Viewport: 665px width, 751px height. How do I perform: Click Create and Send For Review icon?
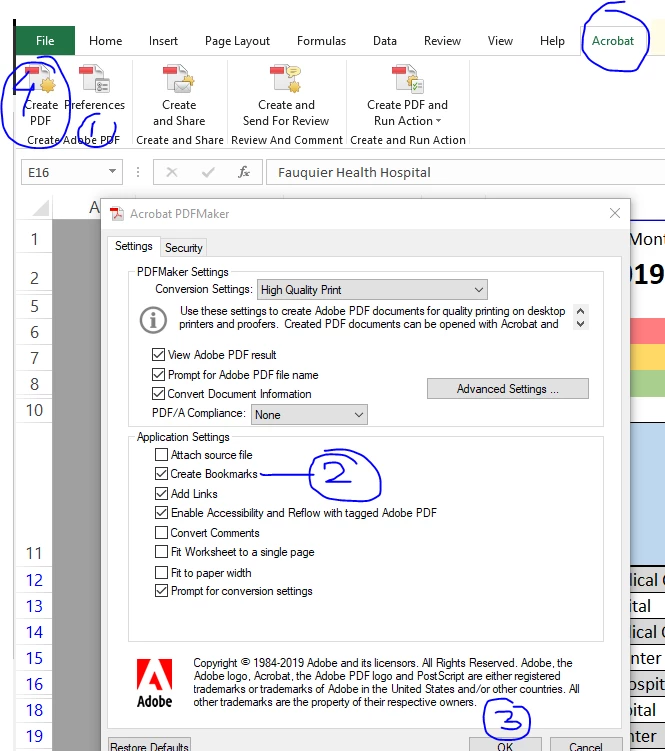click(286, 96)
